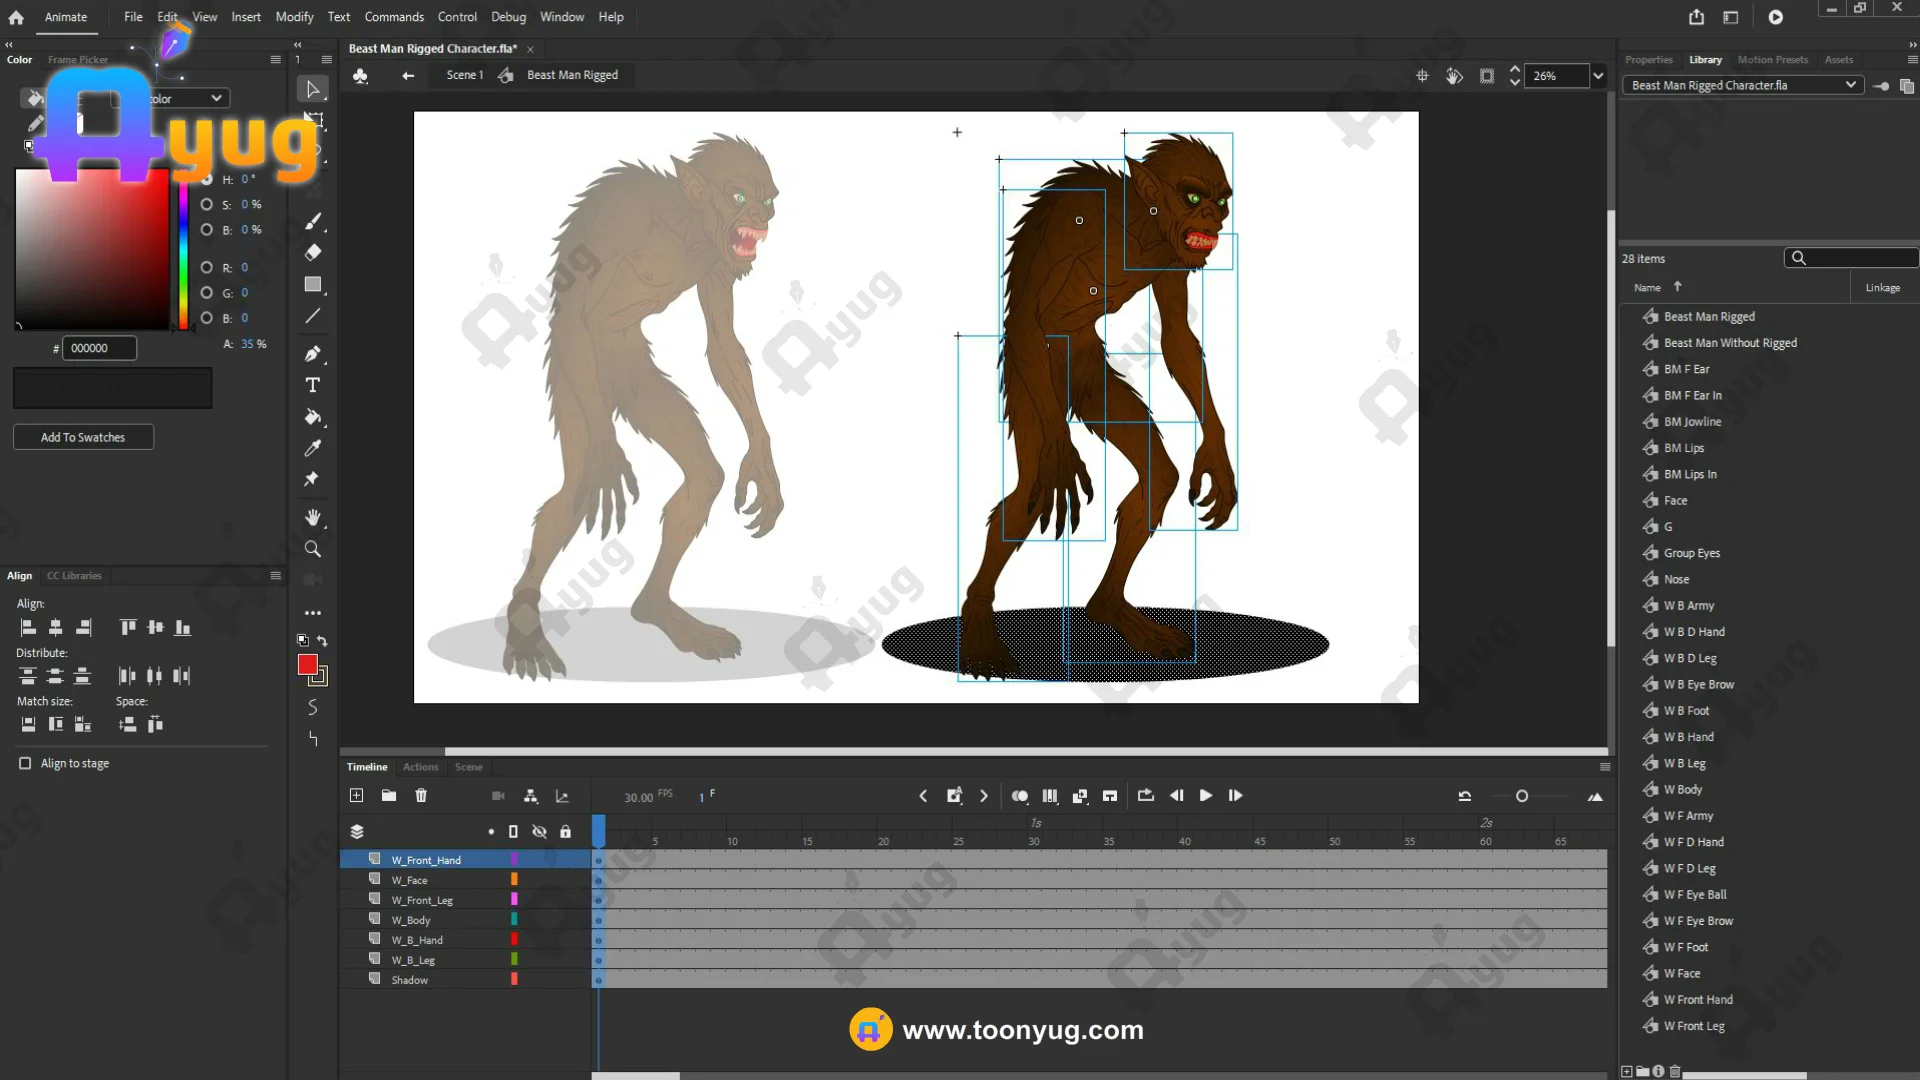
Task: Select the Hand tool
Action: coord(313,517)
